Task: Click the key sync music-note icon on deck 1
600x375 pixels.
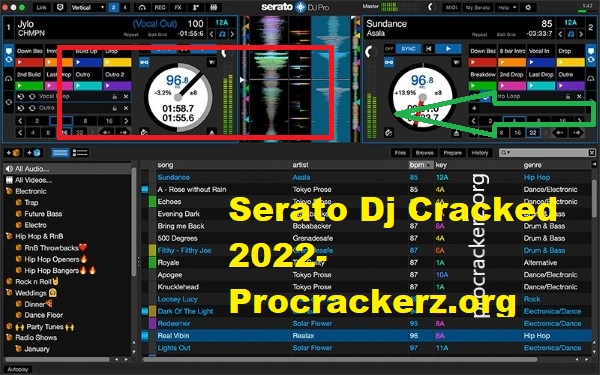Action: (222, 34)
